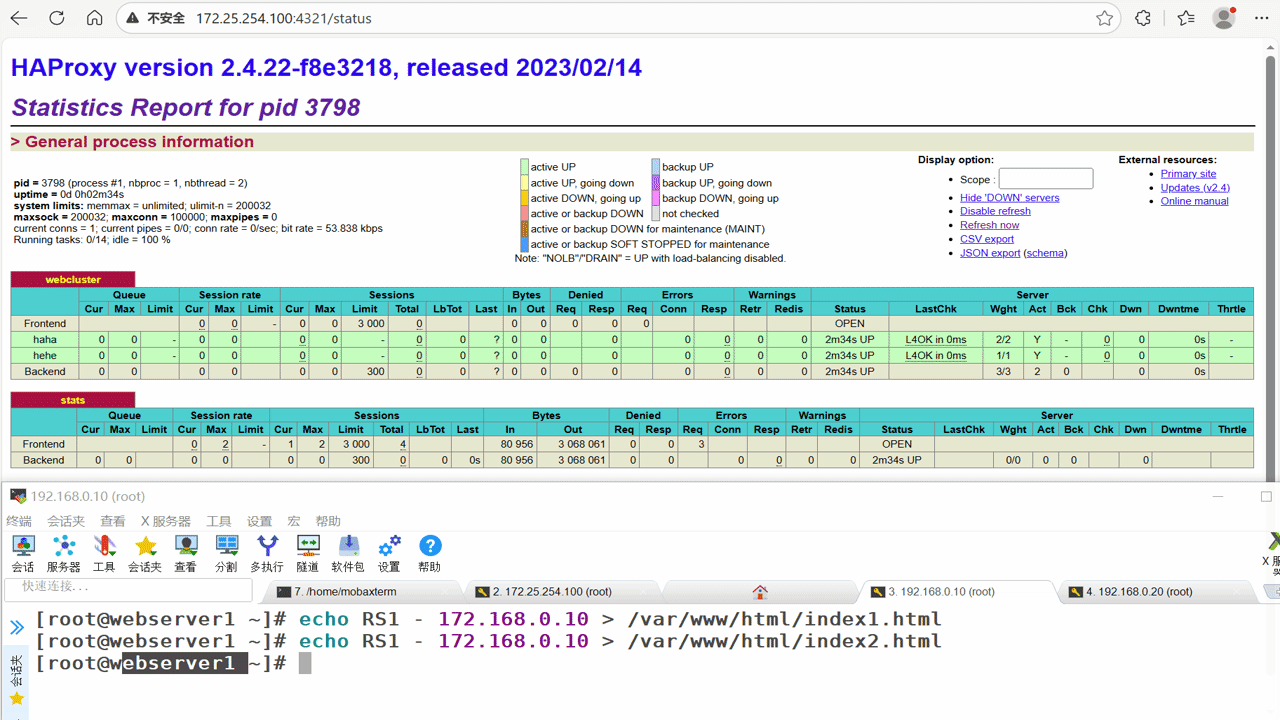Viewport: 1280px width, 720px height.
Task: Go to browser home page
Action: pos(94,18)
